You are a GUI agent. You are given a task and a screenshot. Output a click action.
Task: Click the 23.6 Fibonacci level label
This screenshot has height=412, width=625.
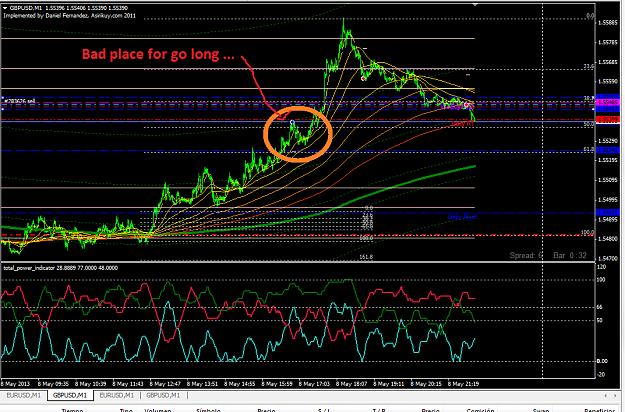[x=589, y=67]
